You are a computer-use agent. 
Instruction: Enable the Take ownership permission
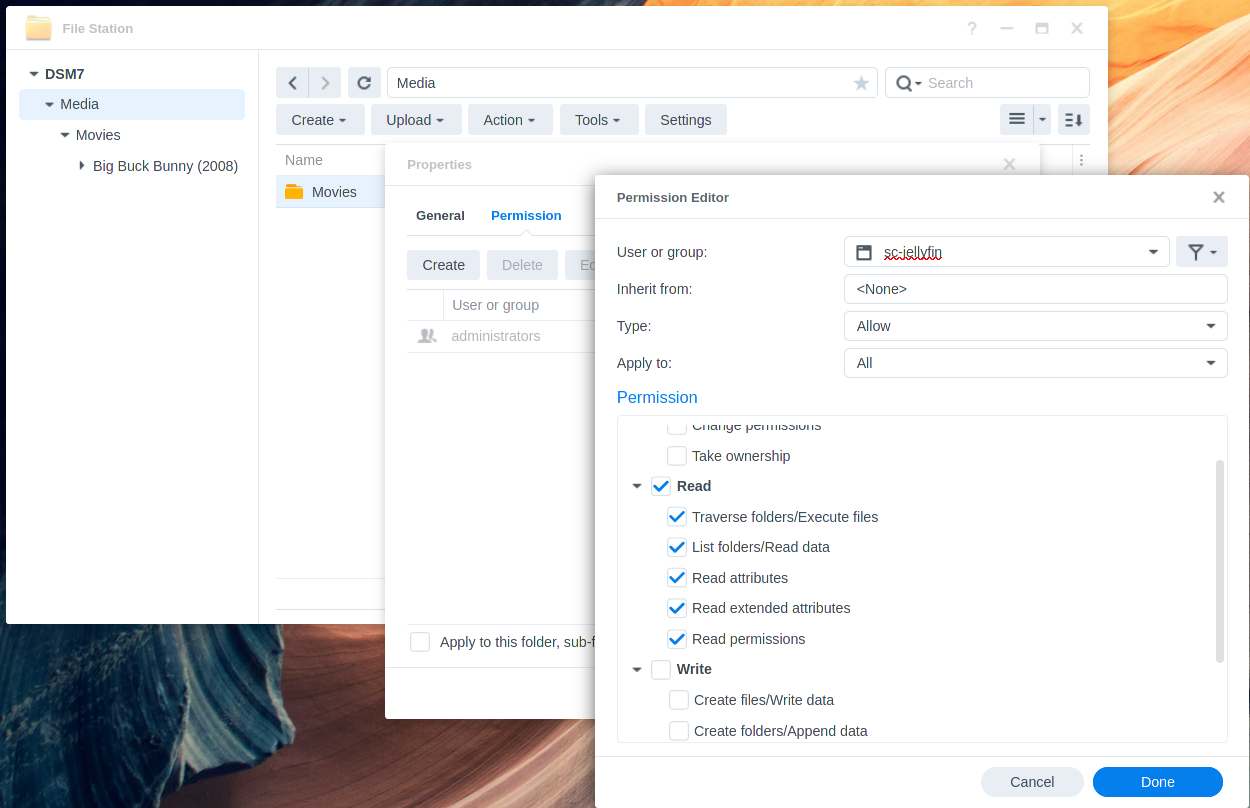tap(677, 455)
